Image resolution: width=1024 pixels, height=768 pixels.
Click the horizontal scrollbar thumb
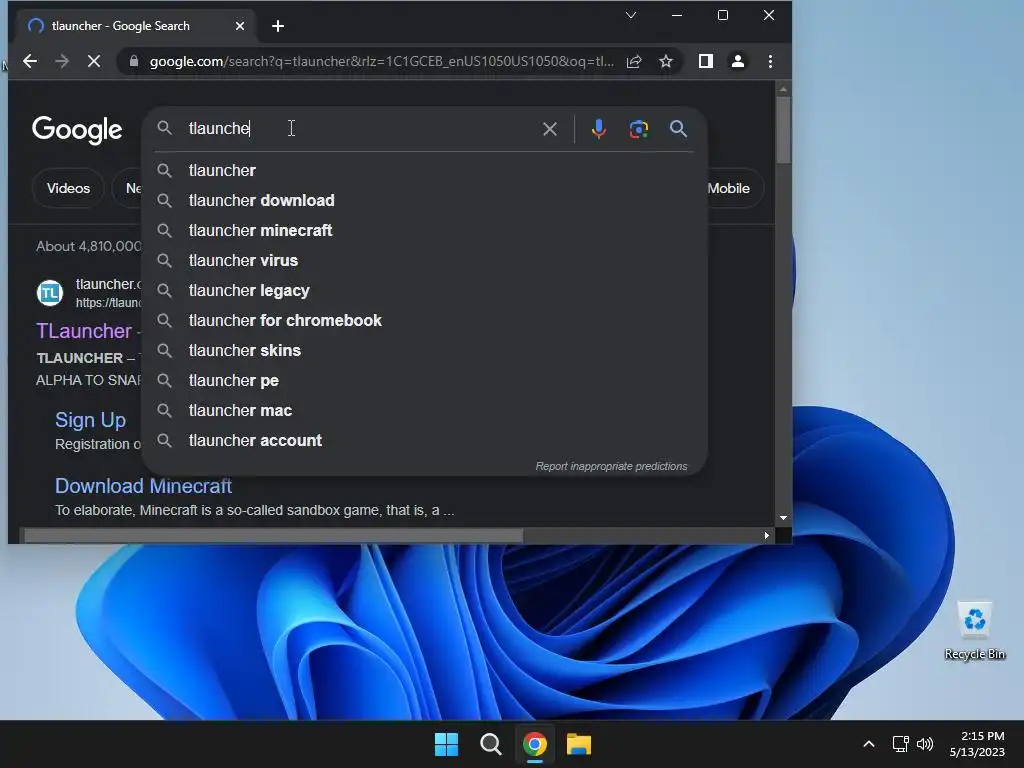[274, 536]
